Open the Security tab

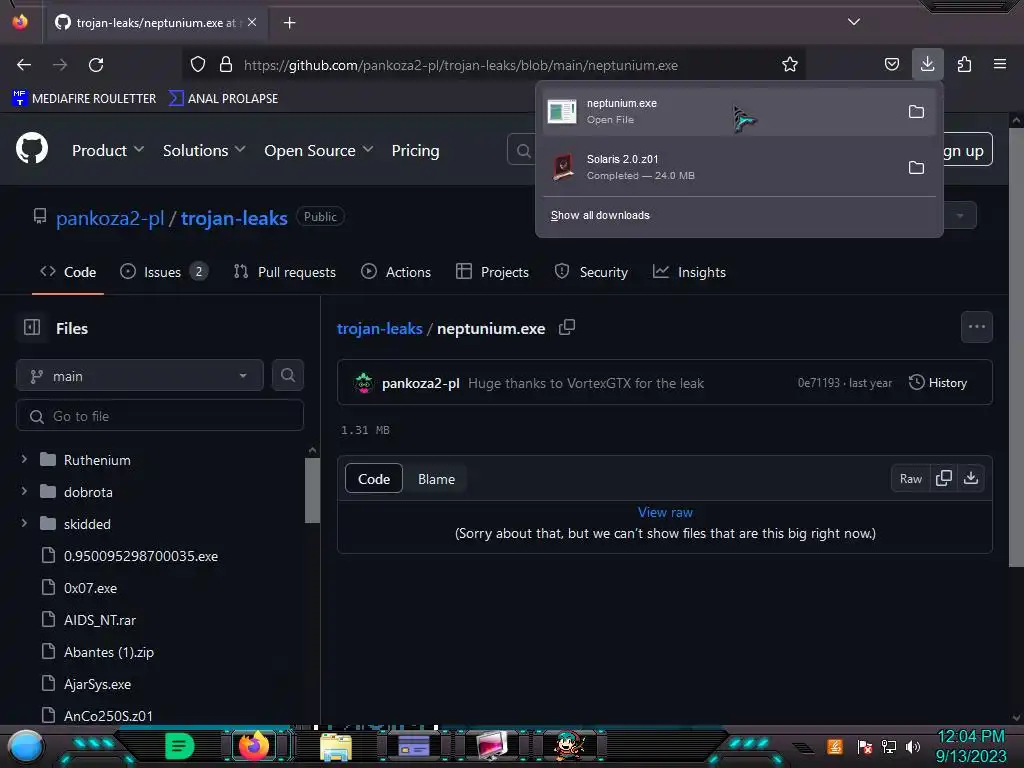click(x=591, y=272)
